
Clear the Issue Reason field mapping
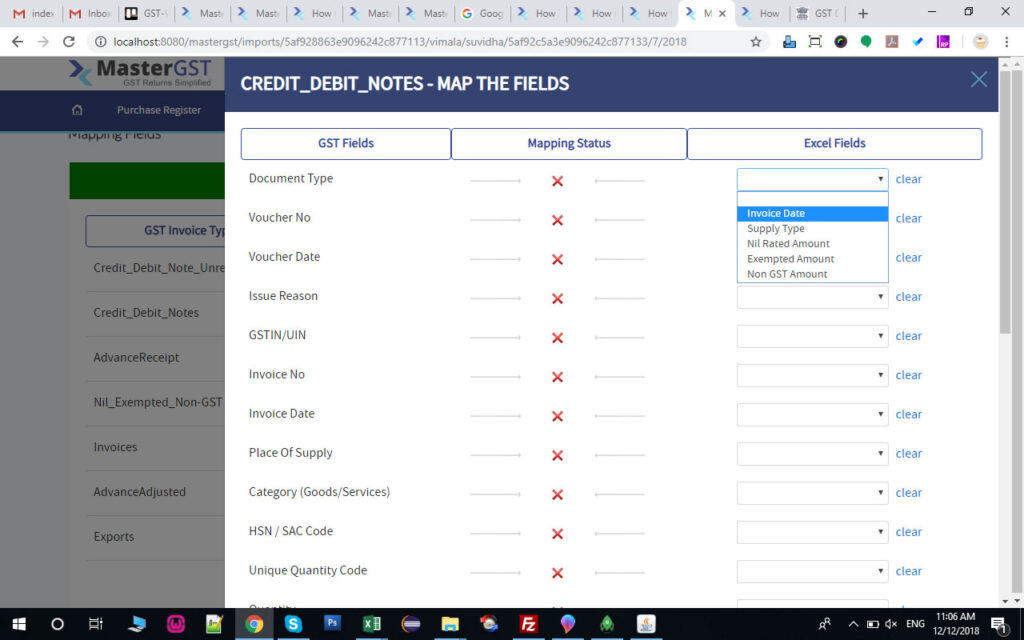coord(908,296)
